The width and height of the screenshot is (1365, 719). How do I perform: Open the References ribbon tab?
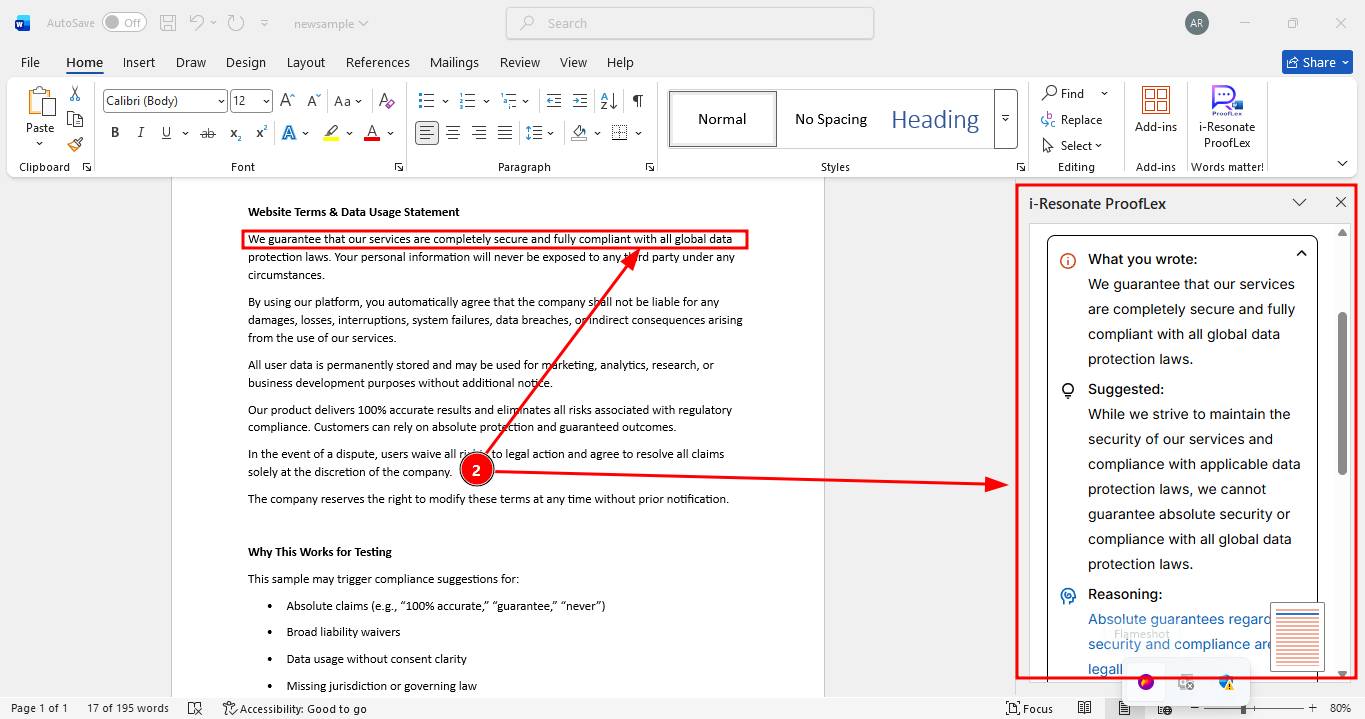(377, 62)
